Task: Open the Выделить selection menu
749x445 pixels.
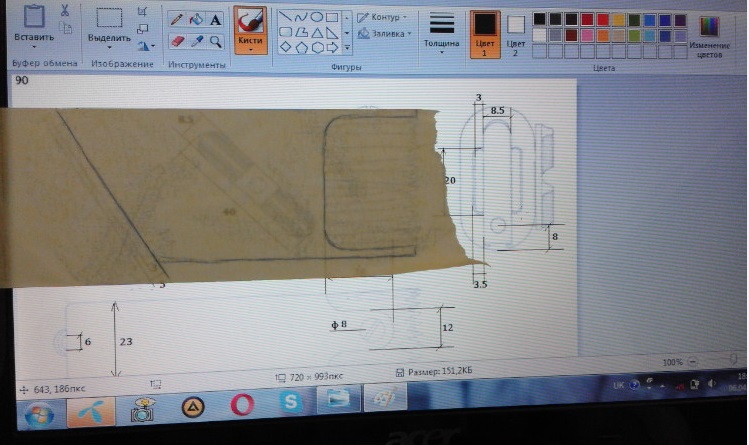Action: pos(108,39)
